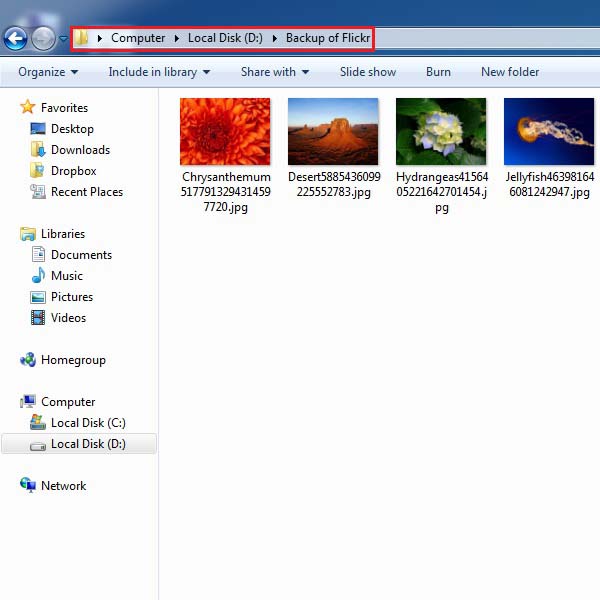Click the Hydrangeas4156405221642701454.jpg file name
The height and width of the screenshot is (600, 600).
pos(442,192)
